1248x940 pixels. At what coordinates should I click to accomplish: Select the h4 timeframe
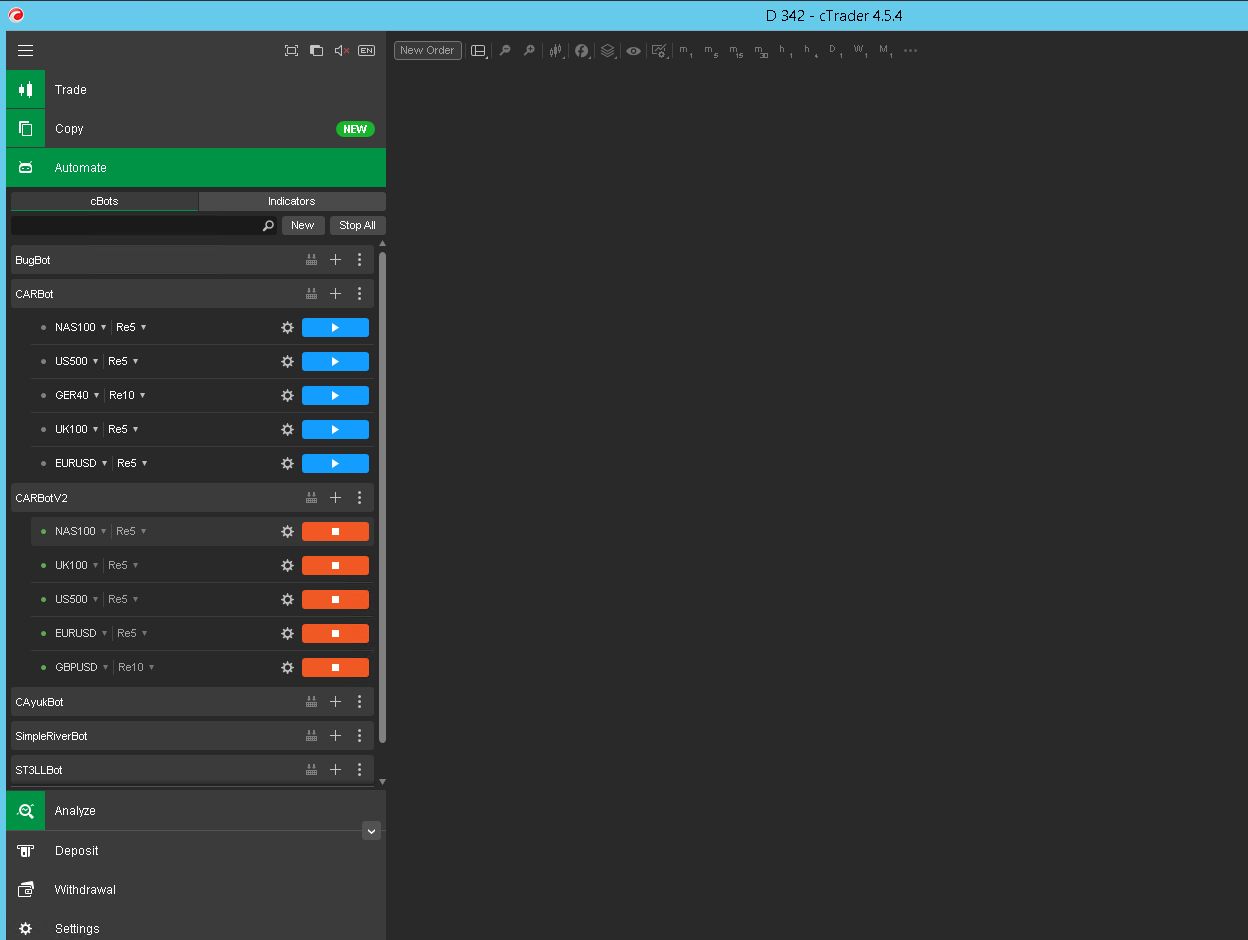click(810, 50)
